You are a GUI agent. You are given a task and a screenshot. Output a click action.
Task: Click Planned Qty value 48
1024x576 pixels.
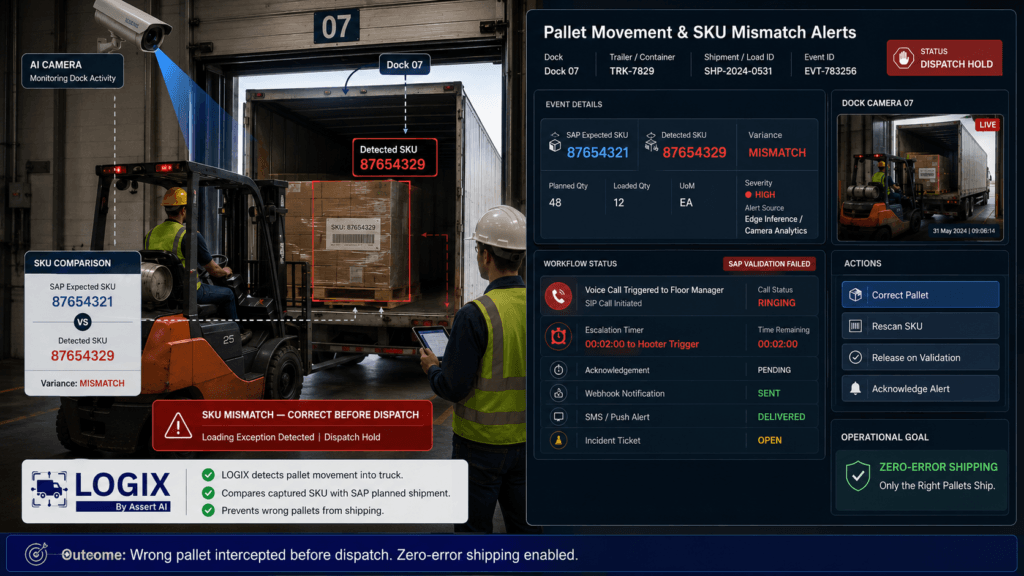point(555,202)
